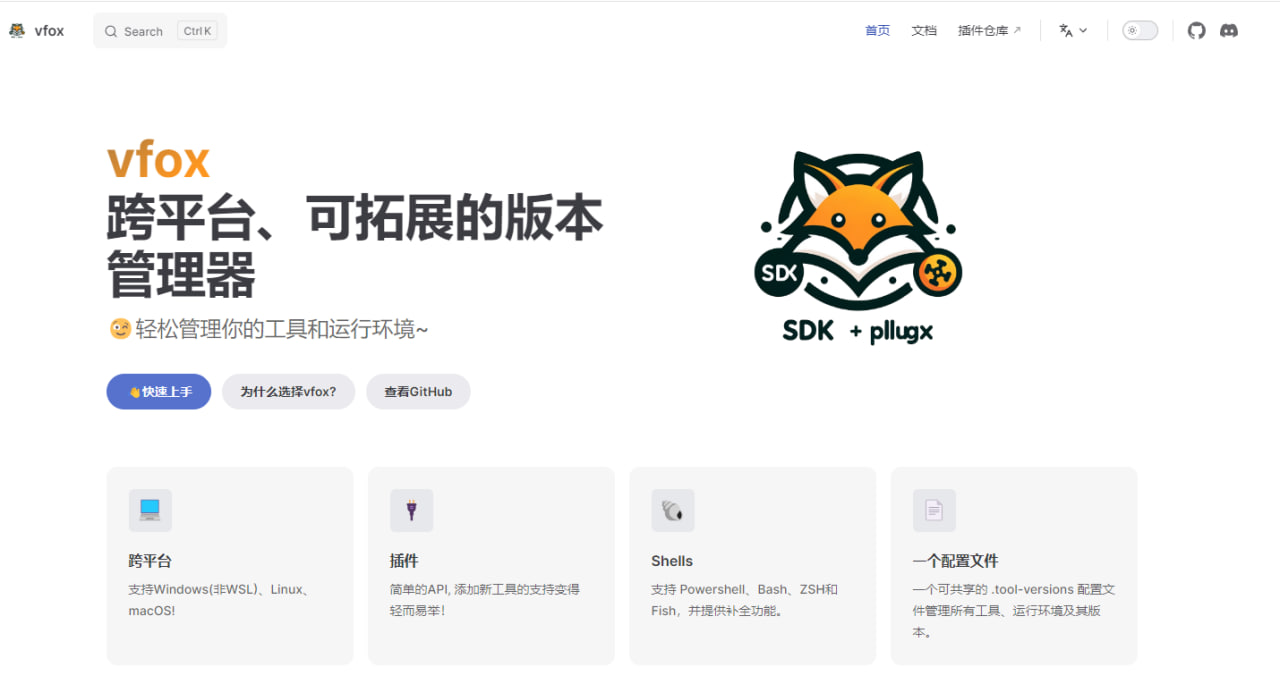Click the plug icon on 插件 card
1280x684 pixels.
tap(411, 510)
